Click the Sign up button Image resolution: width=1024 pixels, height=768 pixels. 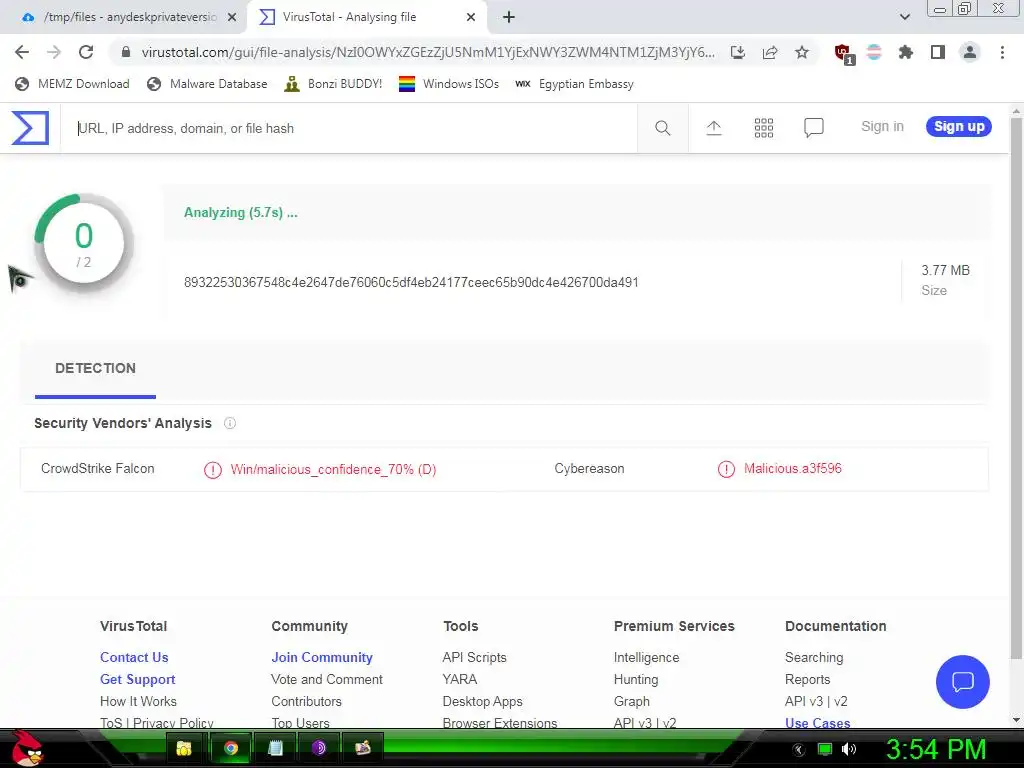[x=959, y=127]
